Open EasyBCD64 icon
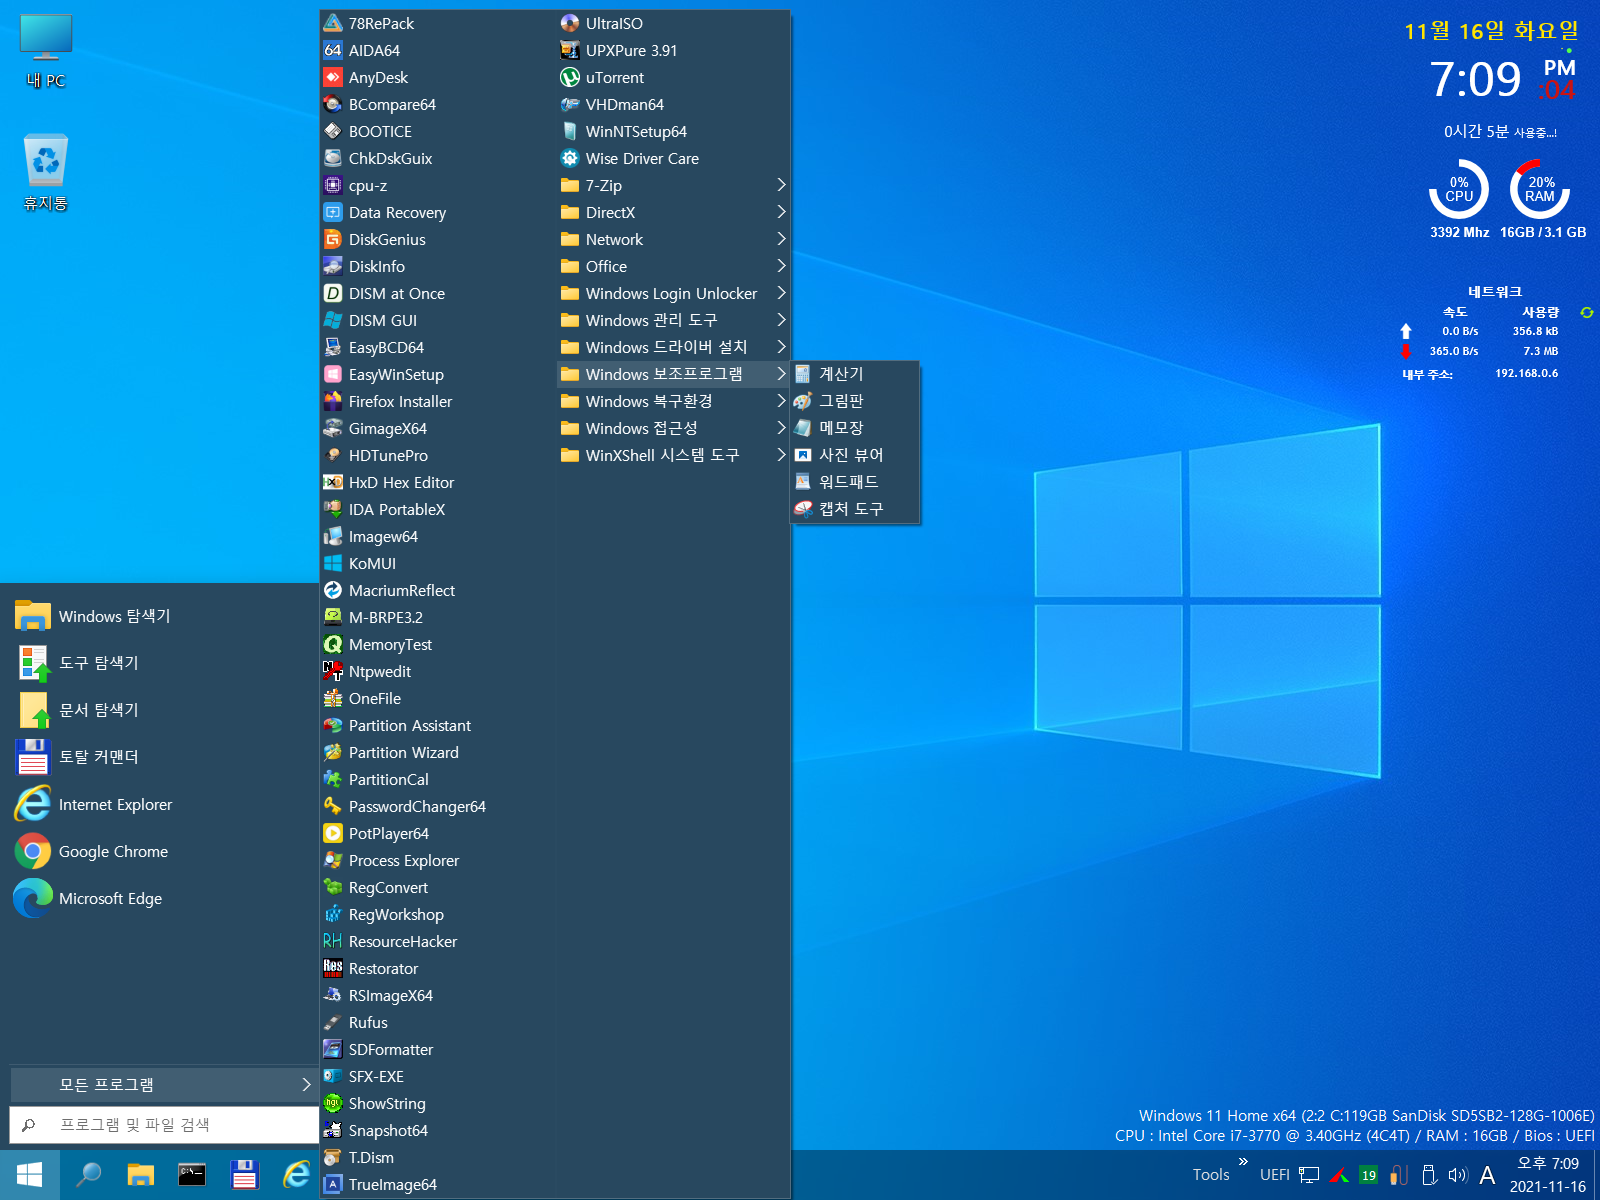 click(333, 347)
